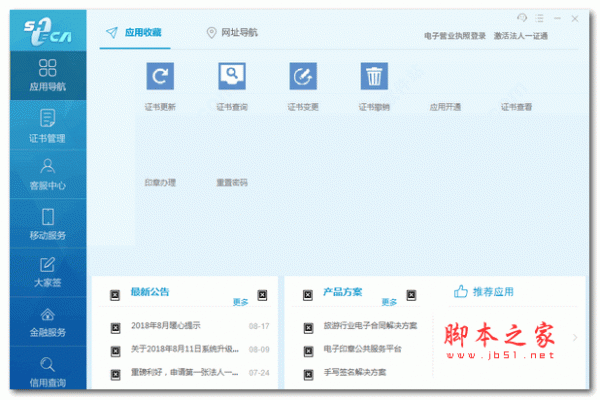Minimize the window
Screen dimensions: 600x400
pyautogui.click(x=557, y=18)
